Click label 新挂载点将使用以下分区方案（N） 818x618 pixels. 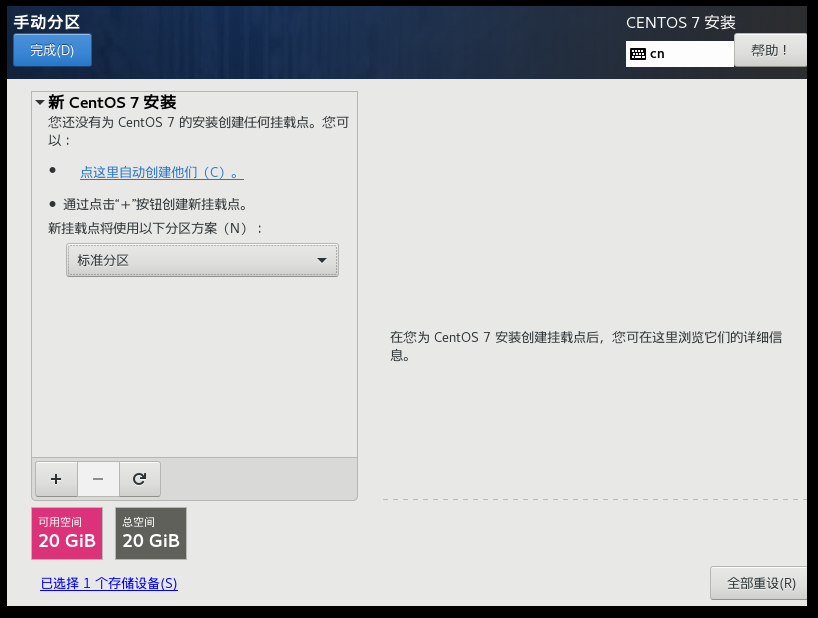click(x=155, y=228)
